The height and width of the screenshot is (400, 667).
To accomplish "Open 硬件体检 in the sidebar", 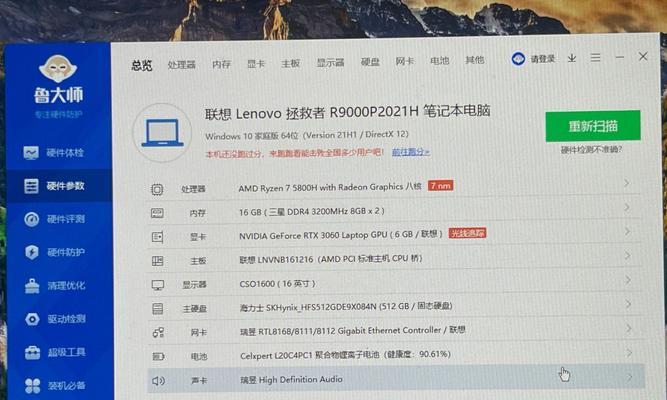I will tap(54, 153).
